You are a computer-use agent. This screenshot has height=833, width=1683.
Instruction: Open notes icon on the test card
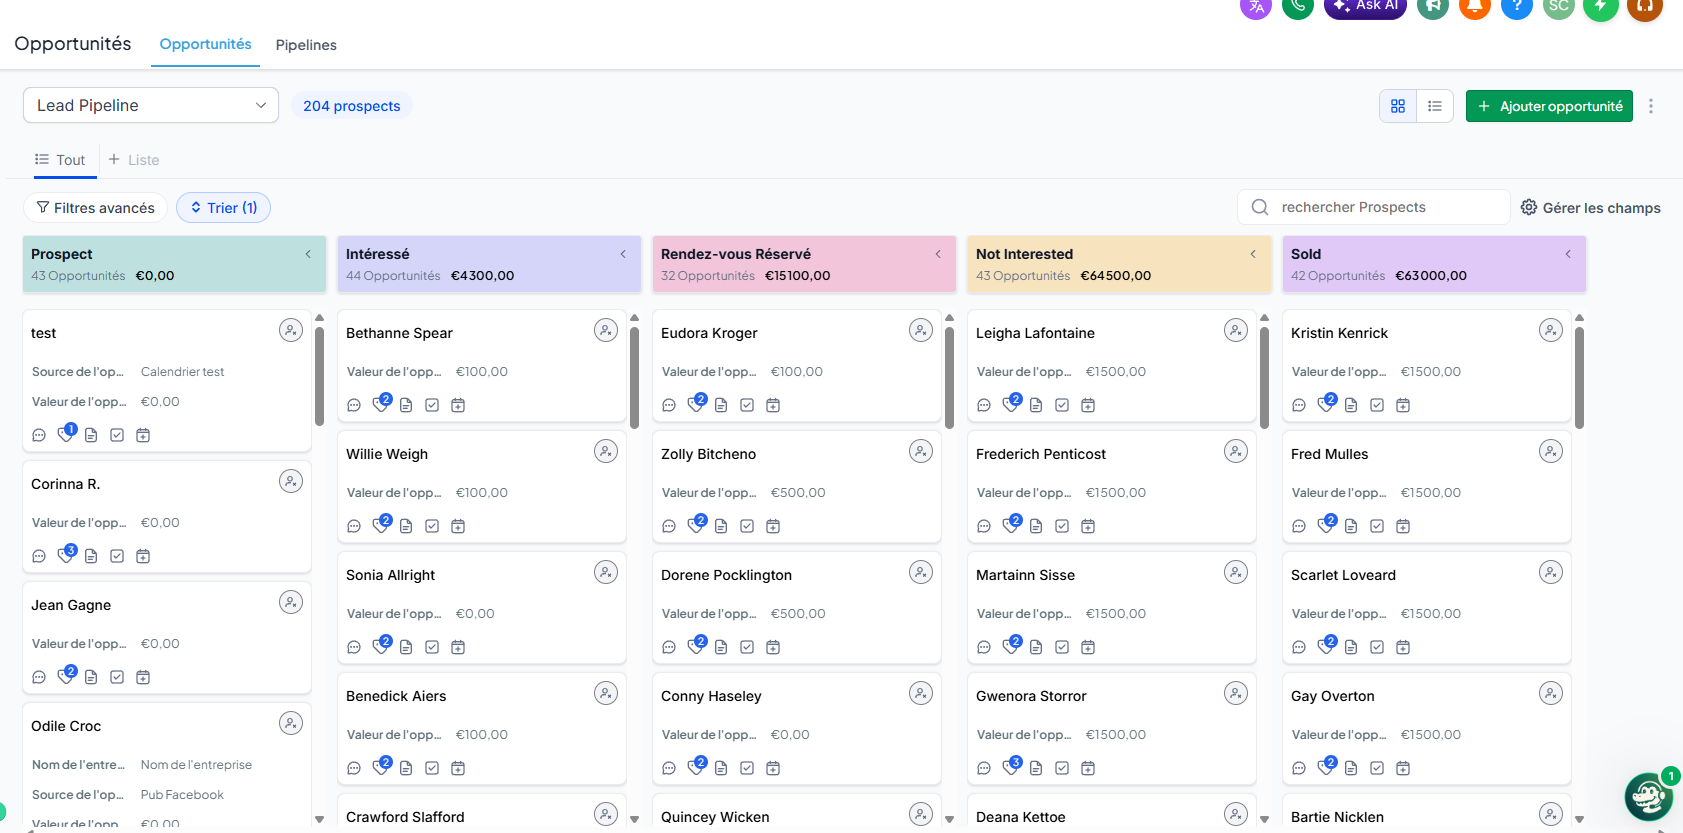point(91,435)
